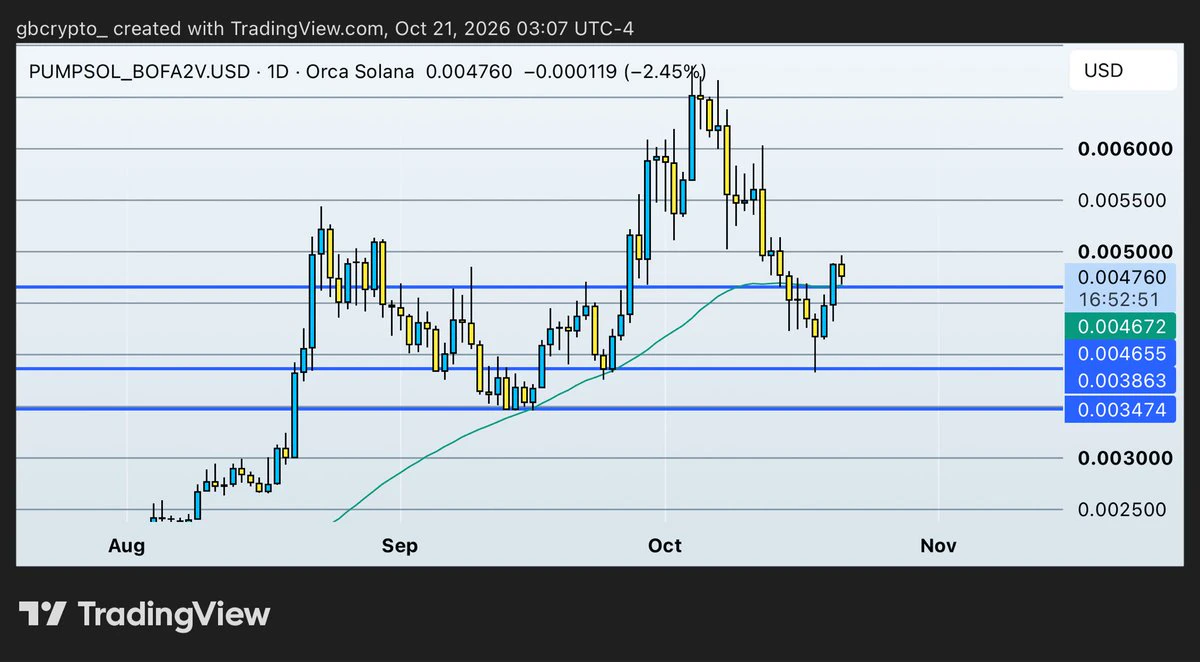
Task: Click the Aug label on time axis
Action: tap(126, 545)
